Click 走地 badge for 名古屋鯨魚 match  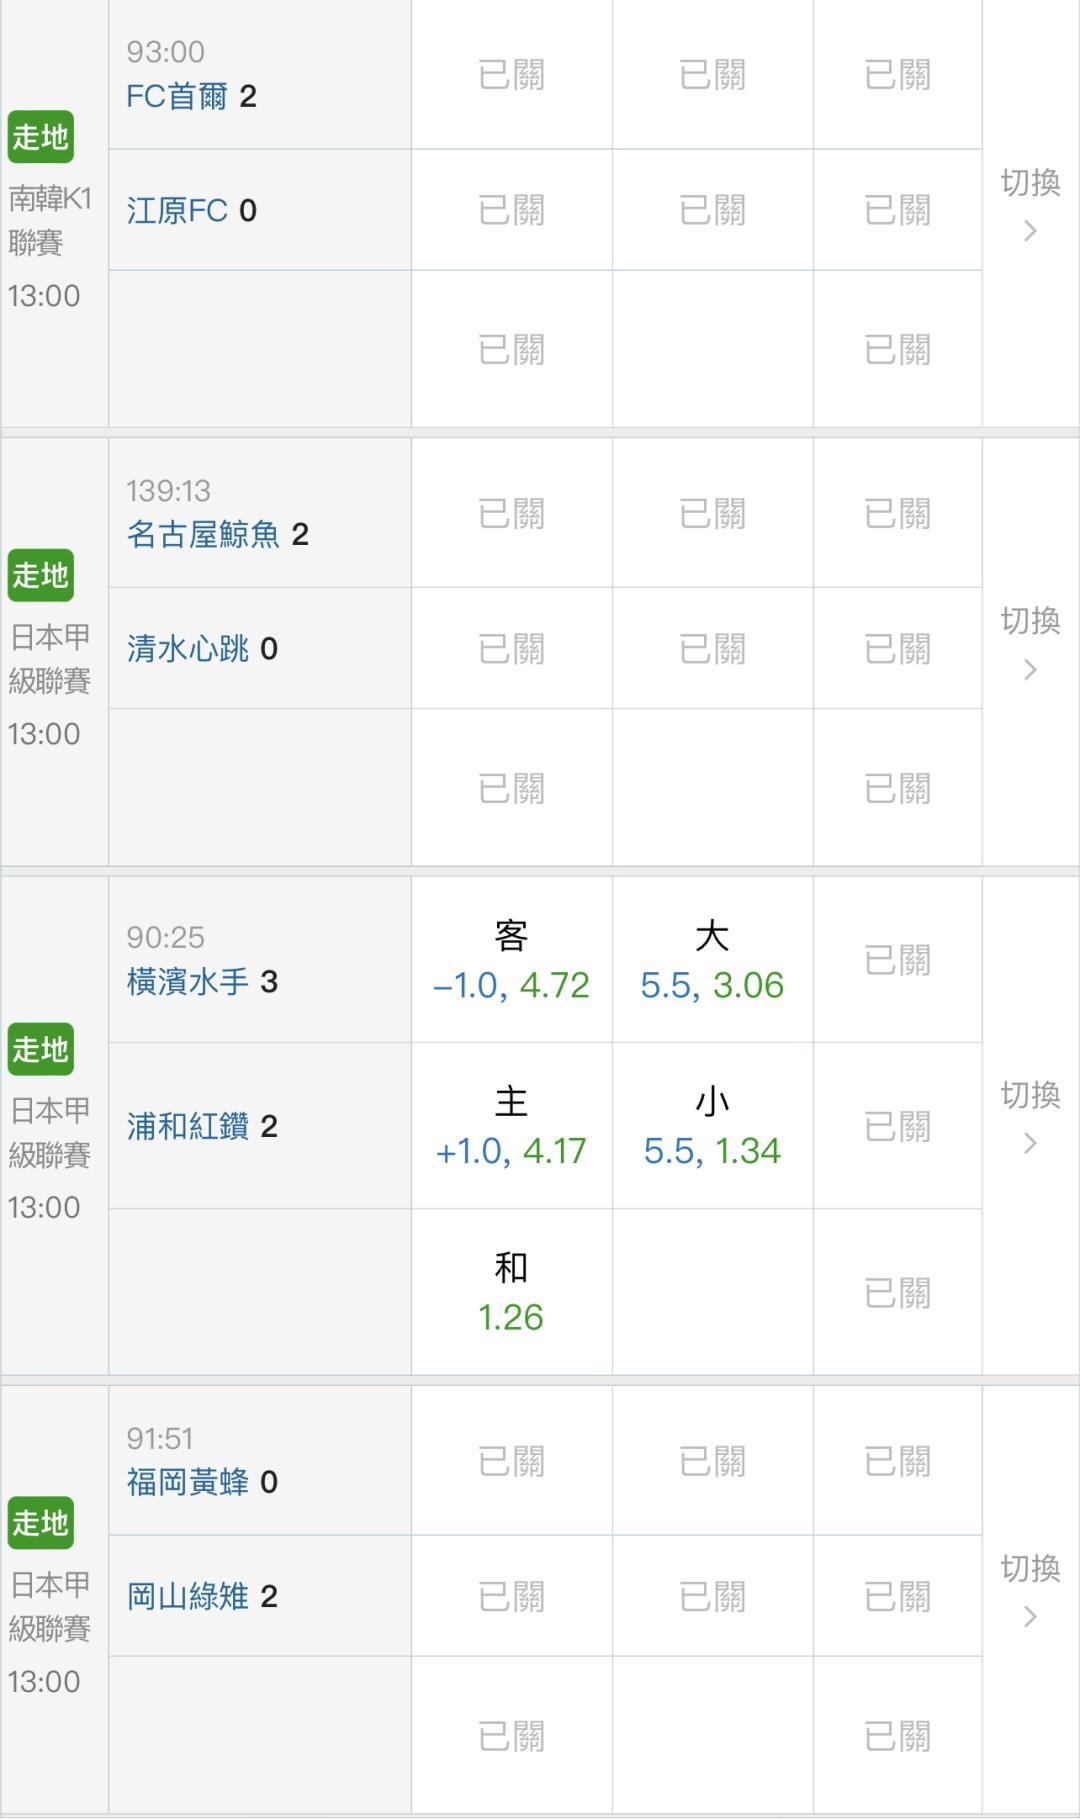(x=41, y=575)
